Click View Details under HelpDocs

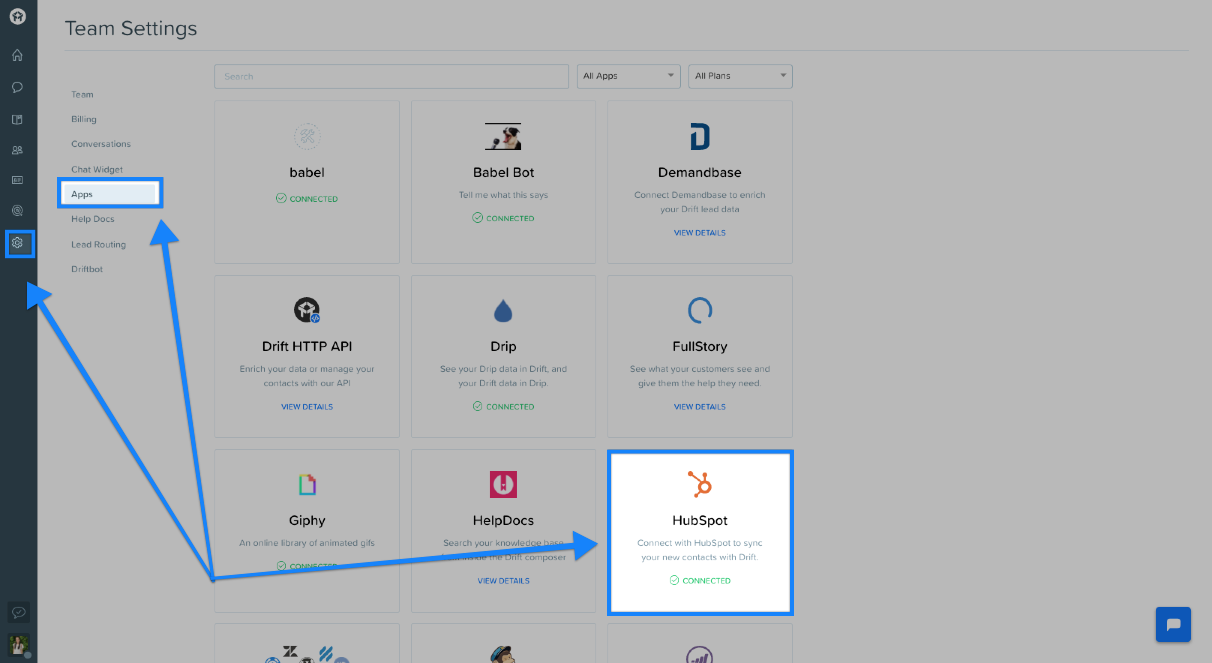tap(503, 581)
